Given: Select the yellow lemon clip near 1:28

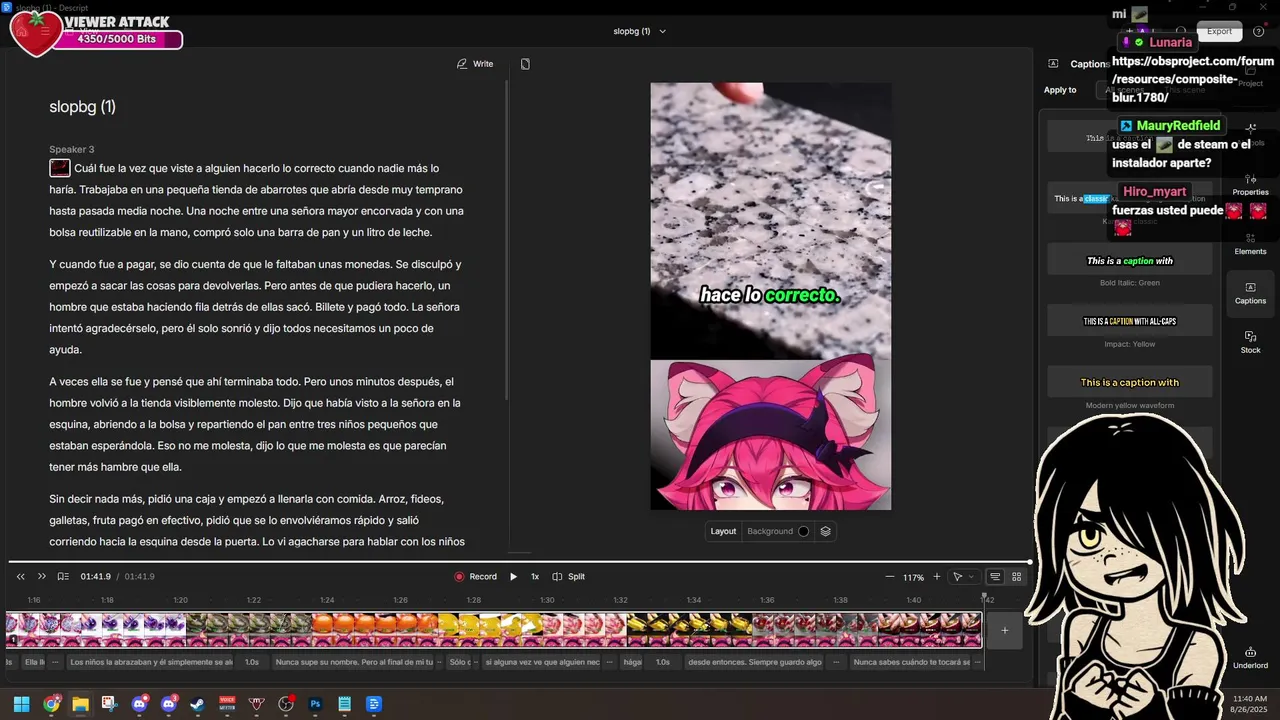Looking at the screenshot, I should pos(490,630).
